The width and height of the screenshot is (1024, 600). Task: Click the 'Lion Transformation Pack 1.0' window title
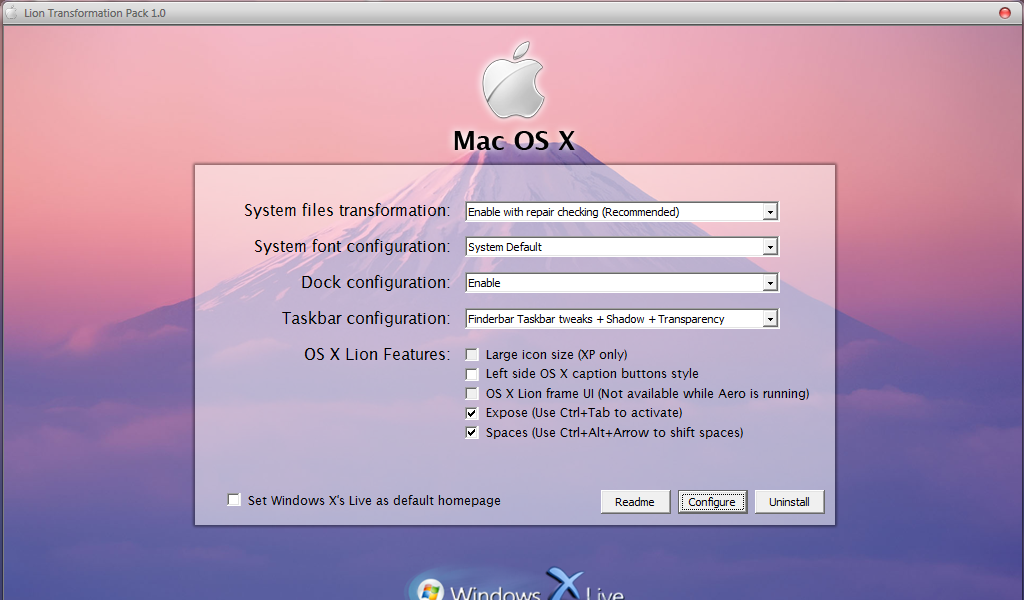95,13
